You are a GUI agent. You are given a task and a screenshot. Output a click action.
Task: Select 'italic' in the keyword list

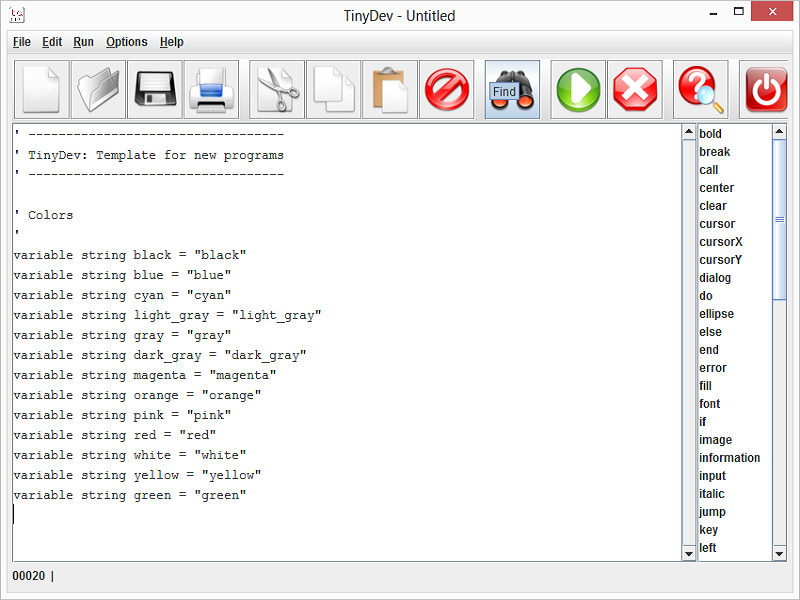click(x=711, y=494)
